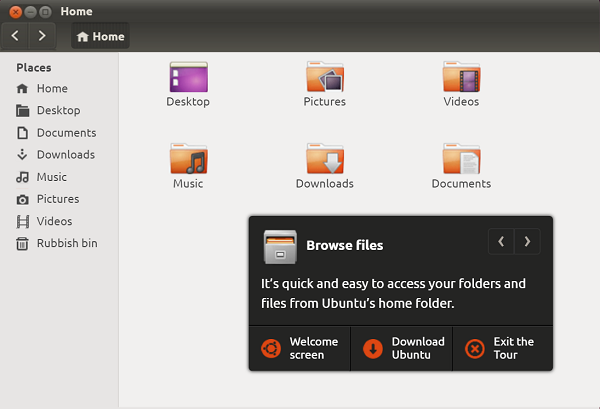Image resolution: width=600 pixels, height=409 pixels.
Task: Click the Music note icon in sidebar
Action: click(x=22, y=177)
